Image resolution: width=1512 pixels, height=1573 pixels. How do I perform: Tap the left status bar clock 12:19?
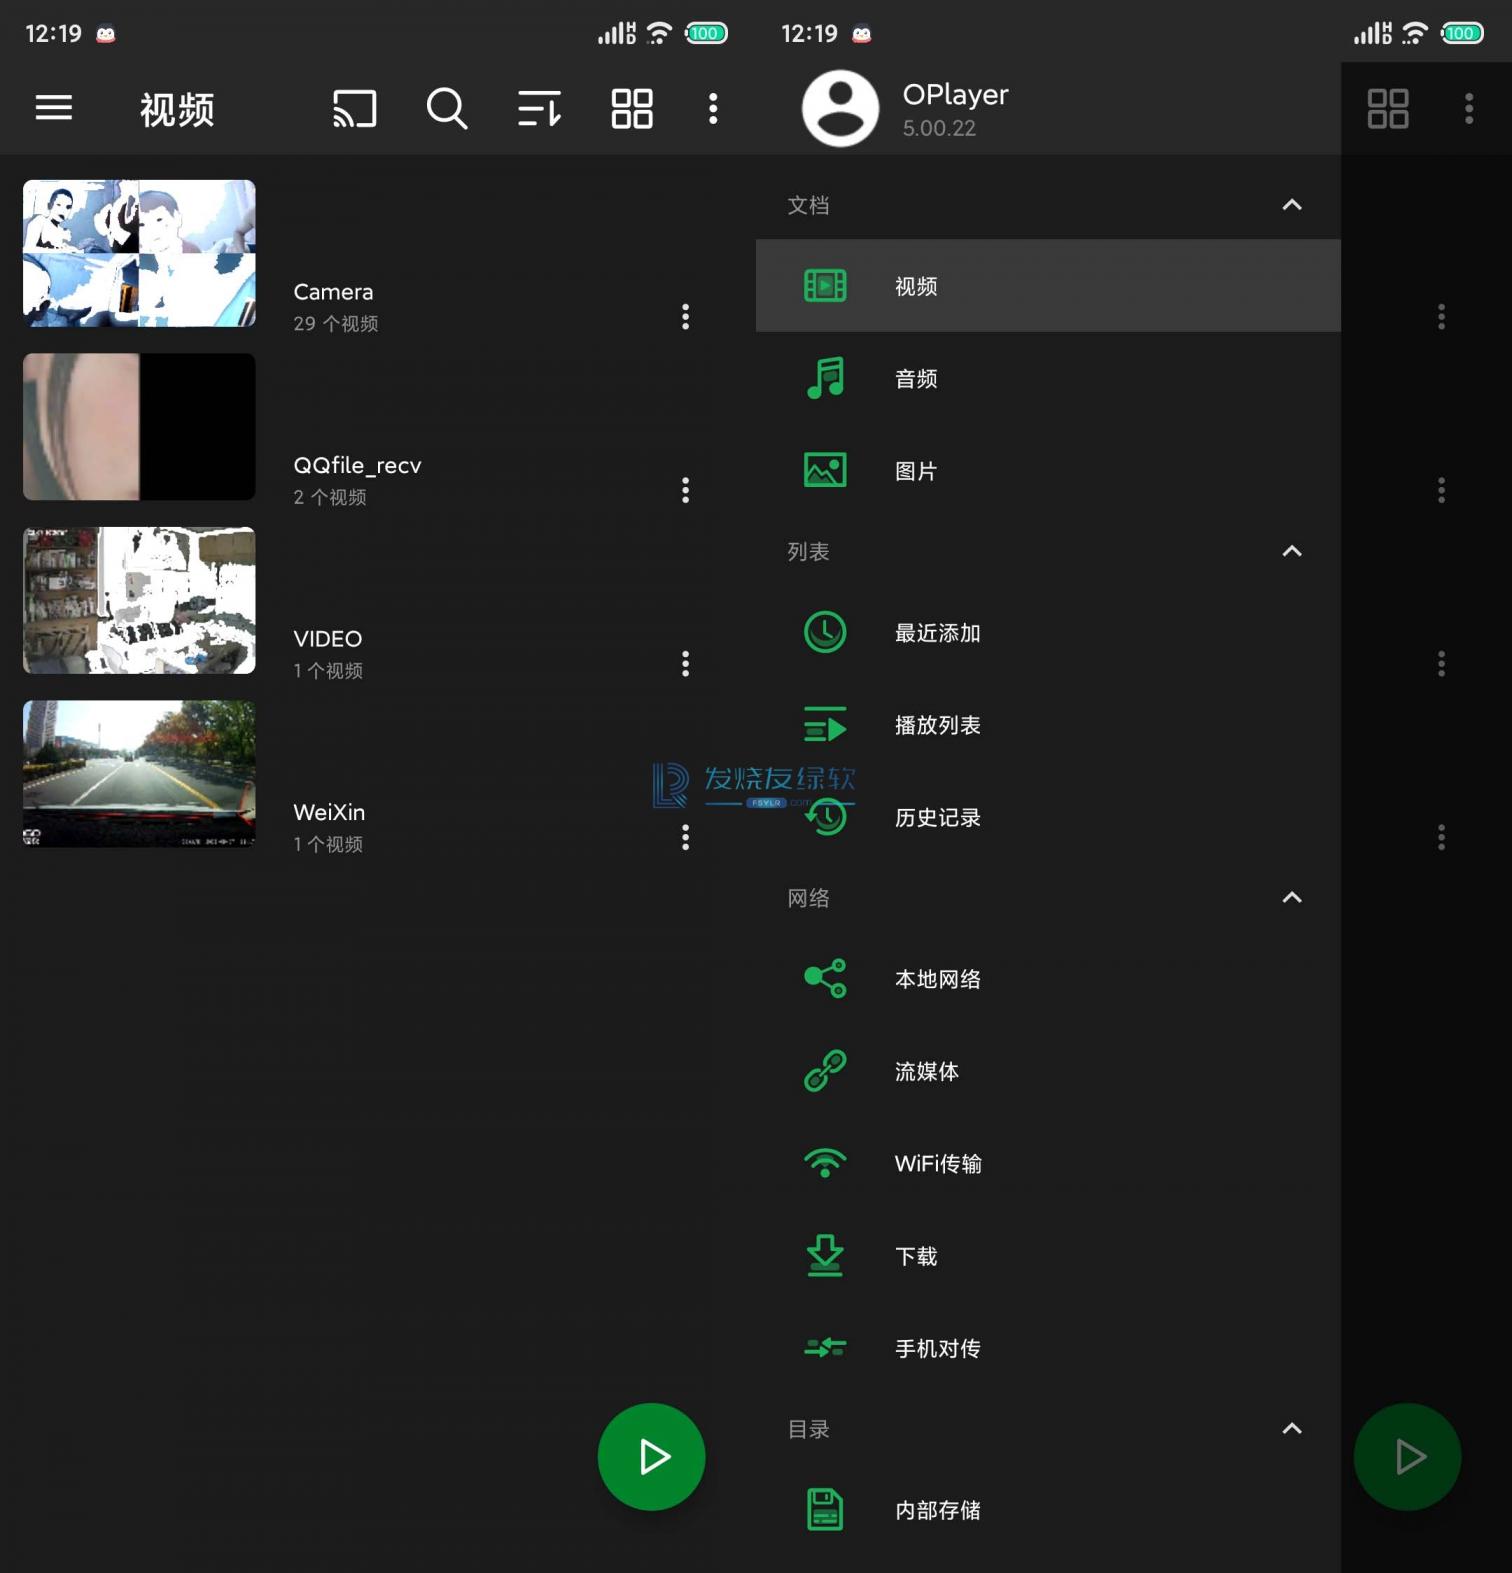pyautogui.click(x=53, y=34)
